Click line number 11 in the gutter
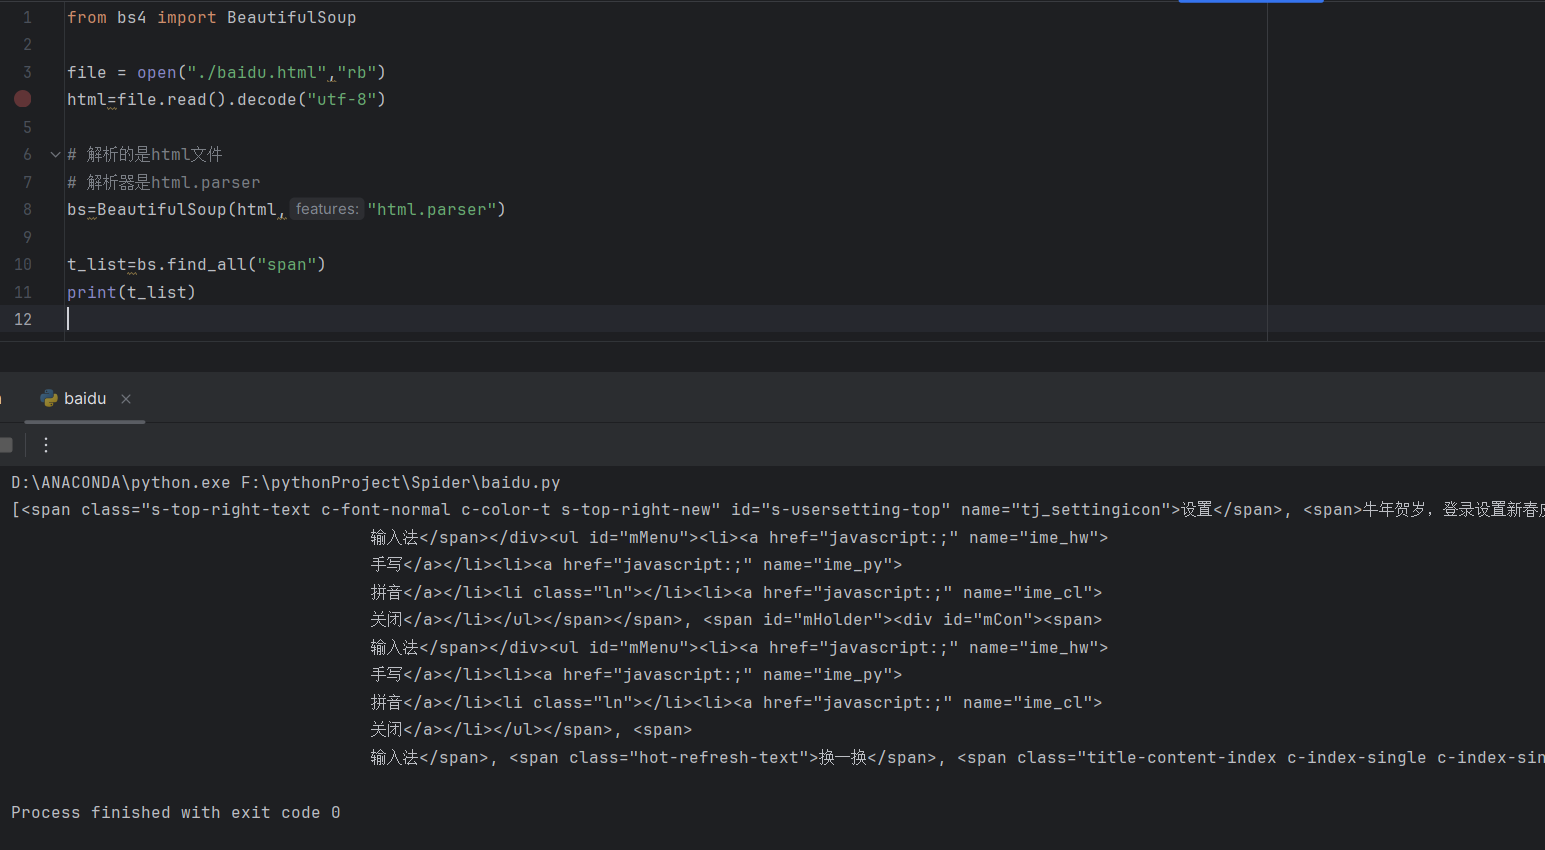 pyautogui.click(x=23, y=292)
